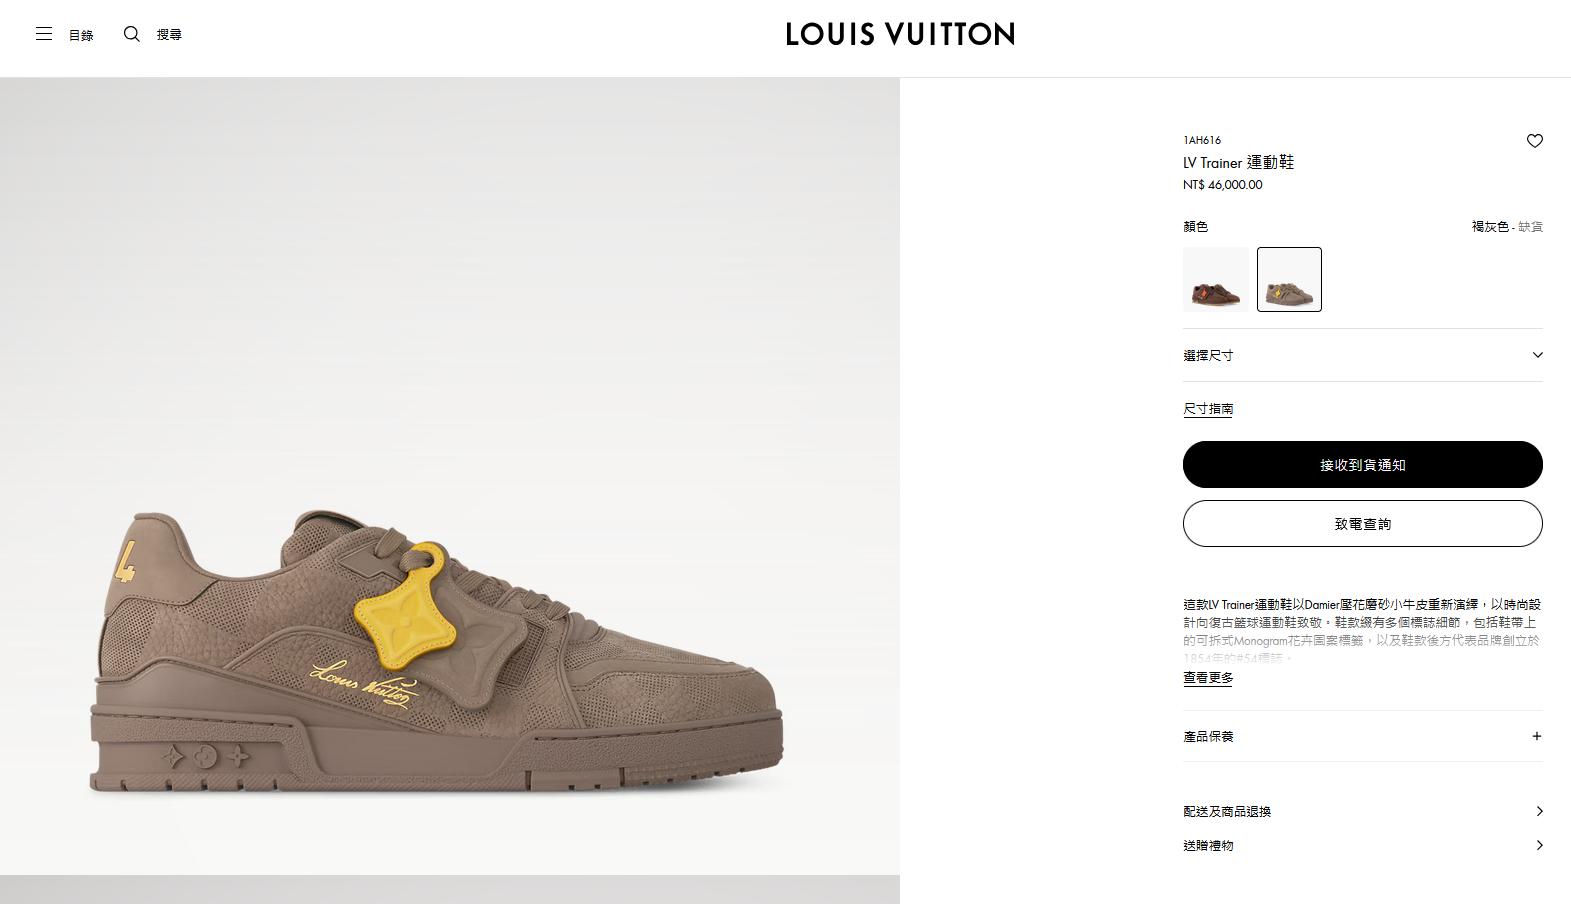Click 查看更多 to read more
Viewport: 1571px width, 904px height.
click(x=1208, y=678)
